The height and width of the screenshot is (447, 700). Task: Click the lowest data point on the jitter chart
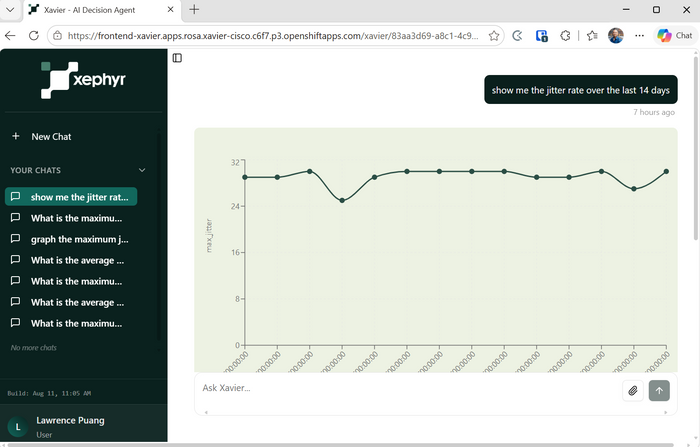click(342, 201)
